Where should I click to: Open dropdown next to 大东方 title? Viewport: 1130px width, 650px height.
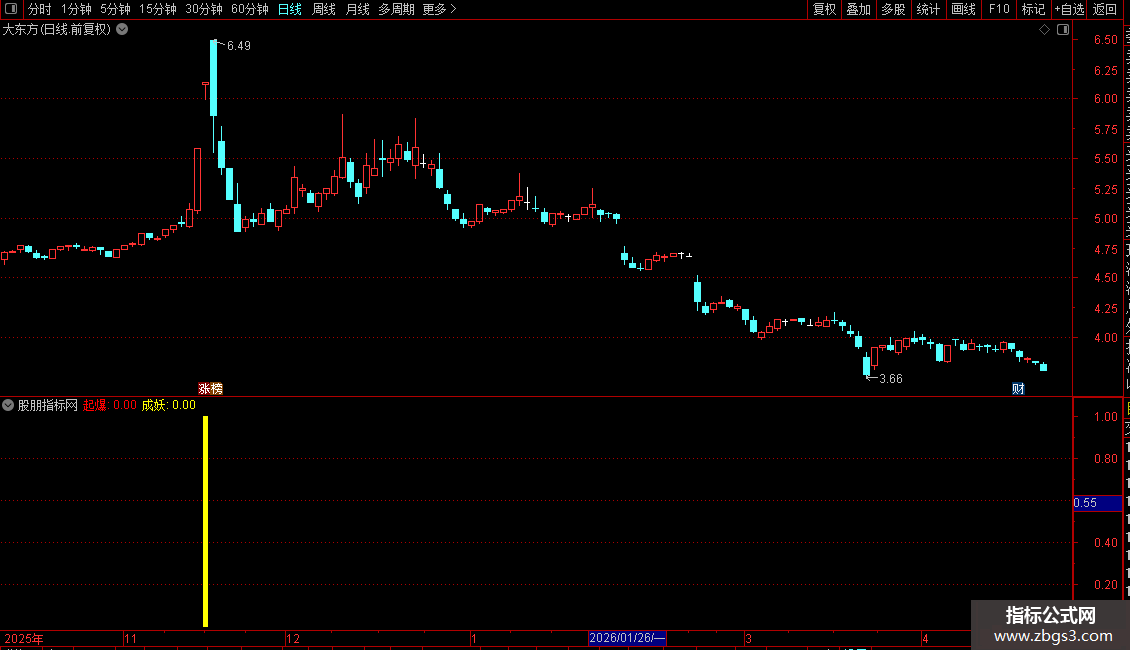[x=123, y=30]
